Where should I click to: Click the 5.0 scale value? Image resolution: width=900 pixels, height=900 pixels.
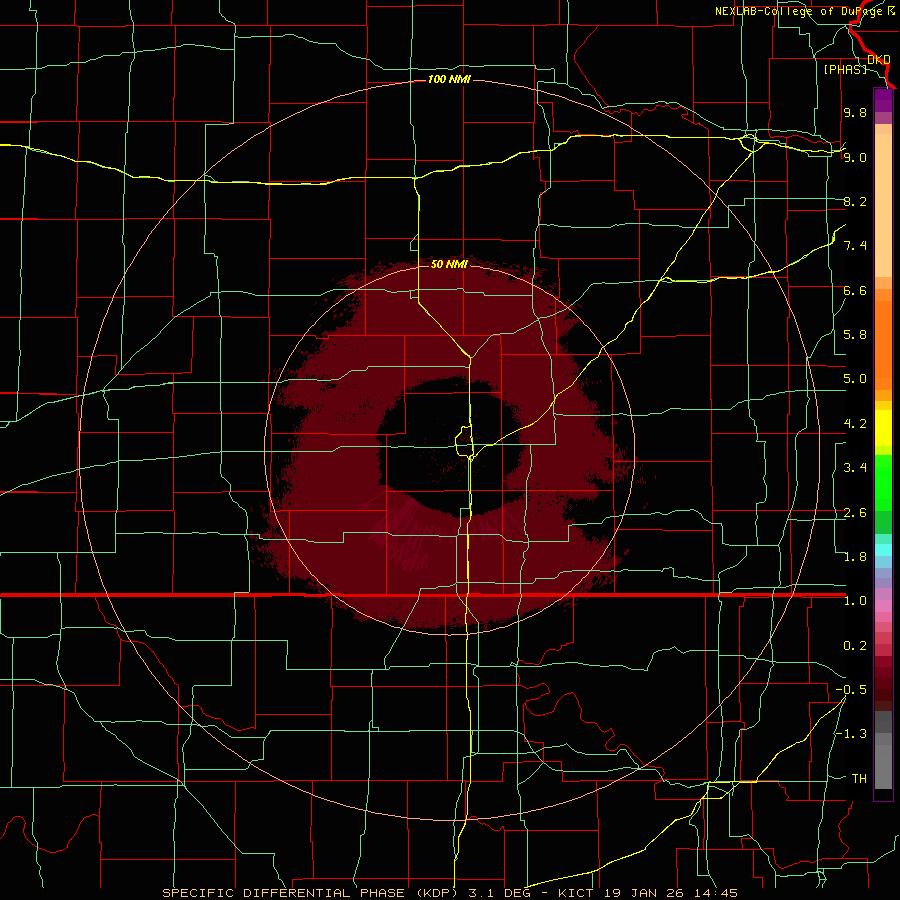point(855,379)
